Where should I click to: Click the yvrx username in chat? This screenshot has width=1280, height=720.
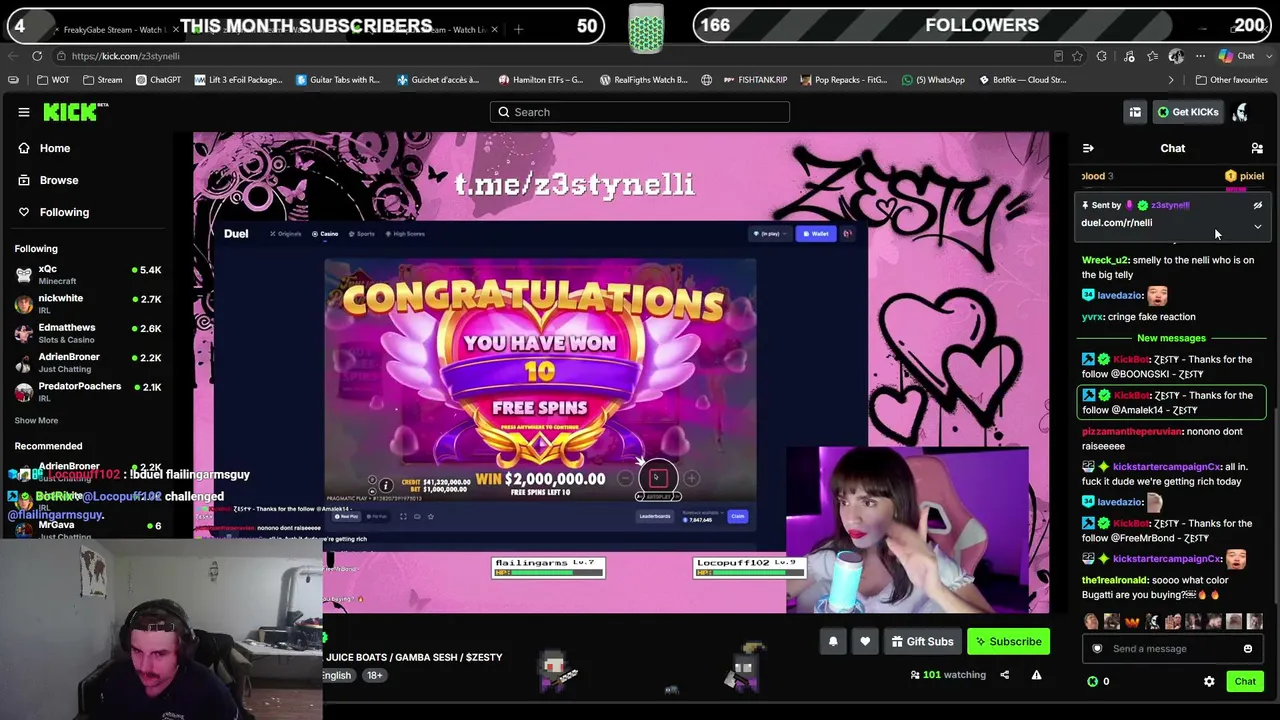[x=1092, y=317]
